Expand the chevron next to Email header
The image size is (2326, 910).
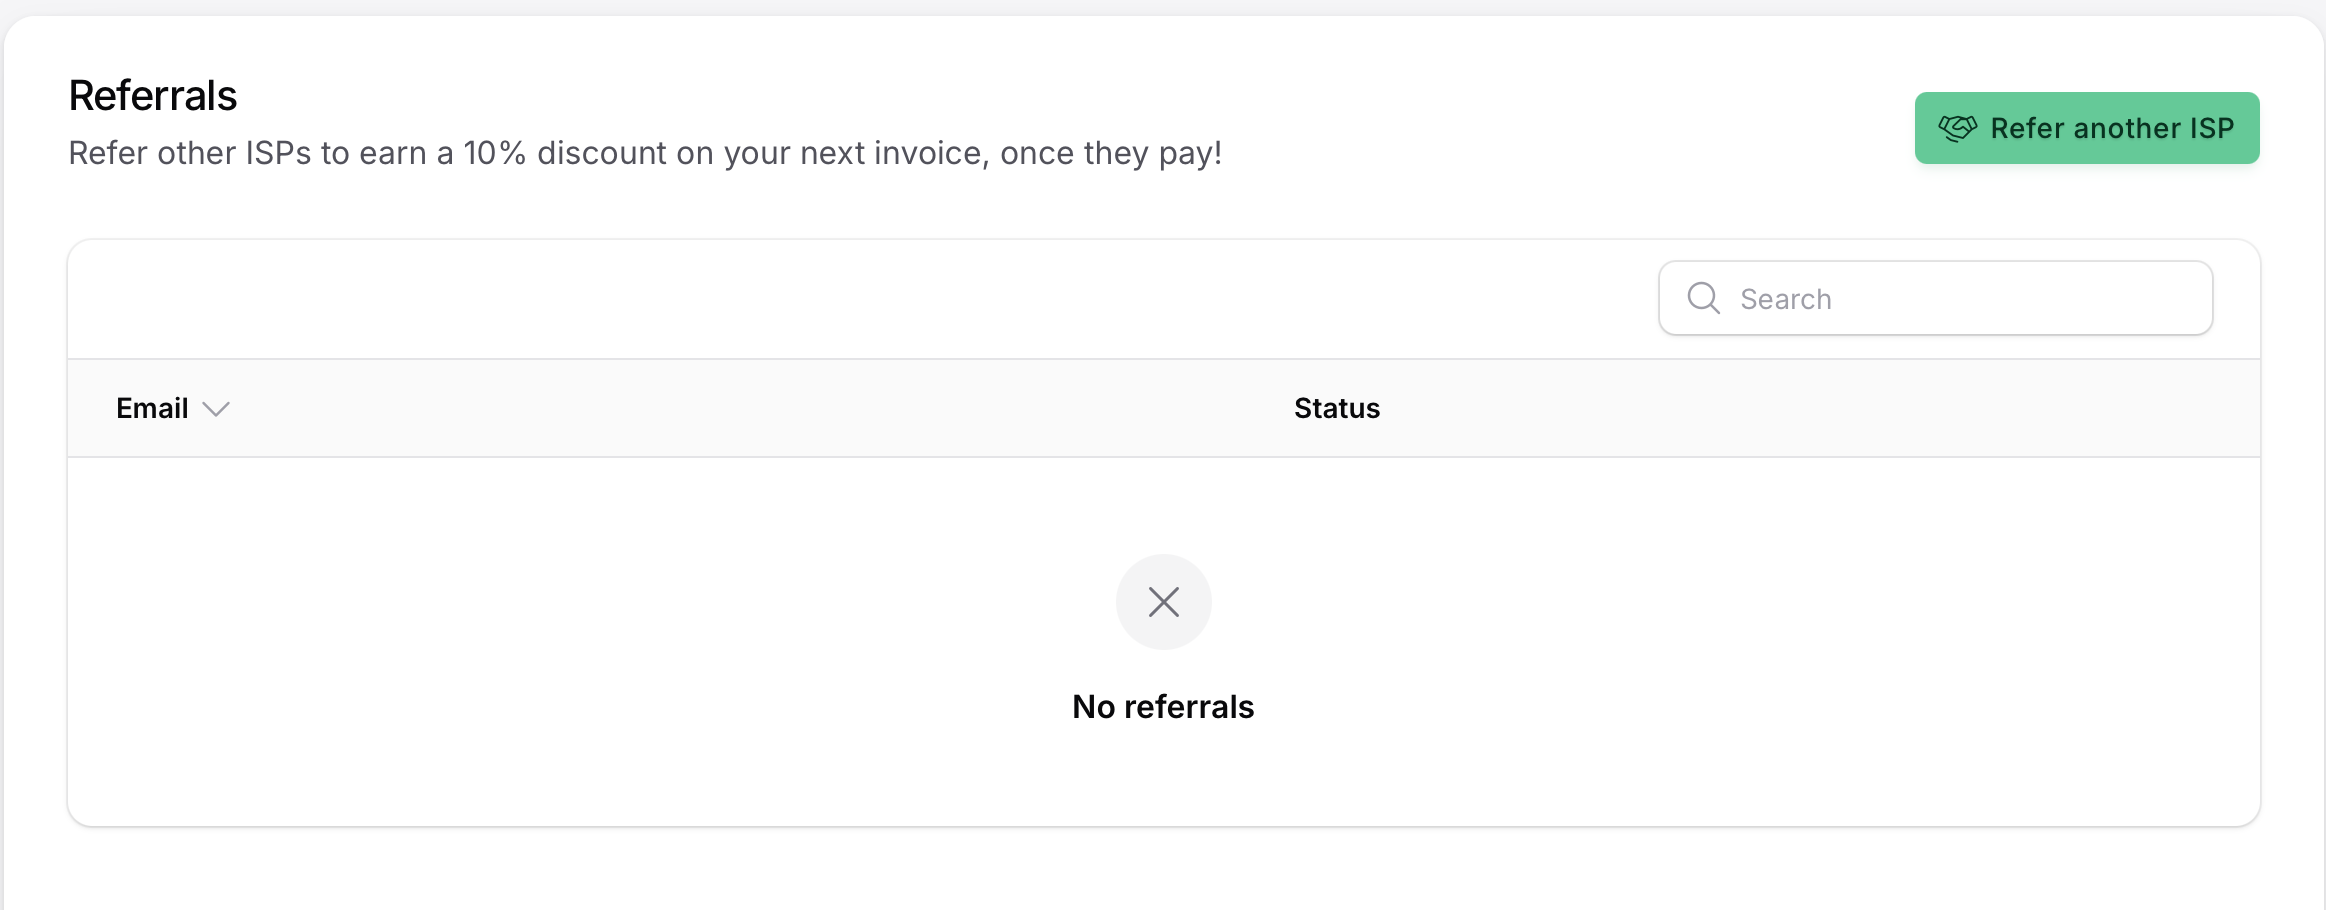pos(216,409)
